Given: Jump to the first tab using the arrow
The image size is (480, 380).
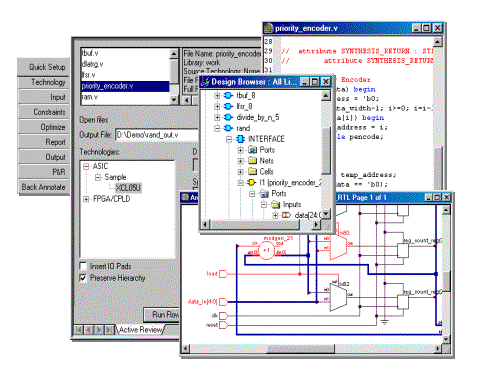Looking at the screenshot, I should click(x=79, y=330).
